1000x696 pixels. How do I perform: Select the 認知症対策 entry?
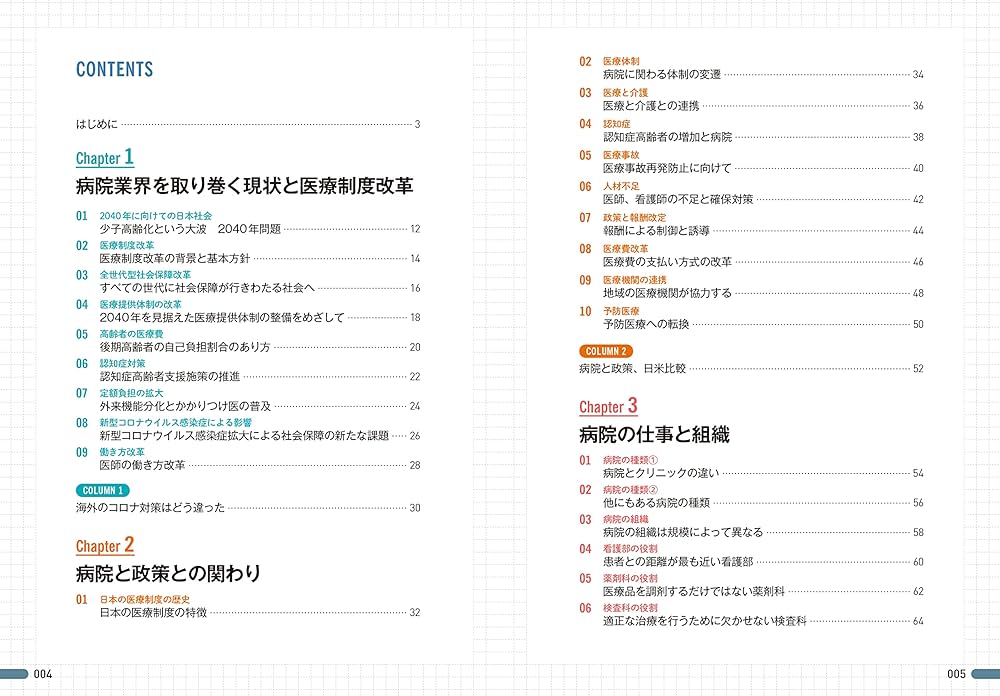tap(122, 366)
